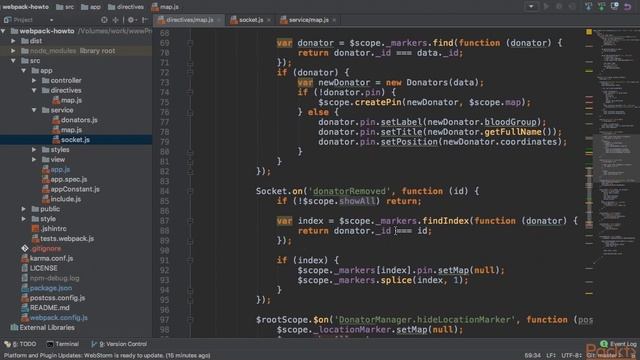Collapse the directives folder
The height and width of the screenshot is (360, 640).
pos(34,90)
